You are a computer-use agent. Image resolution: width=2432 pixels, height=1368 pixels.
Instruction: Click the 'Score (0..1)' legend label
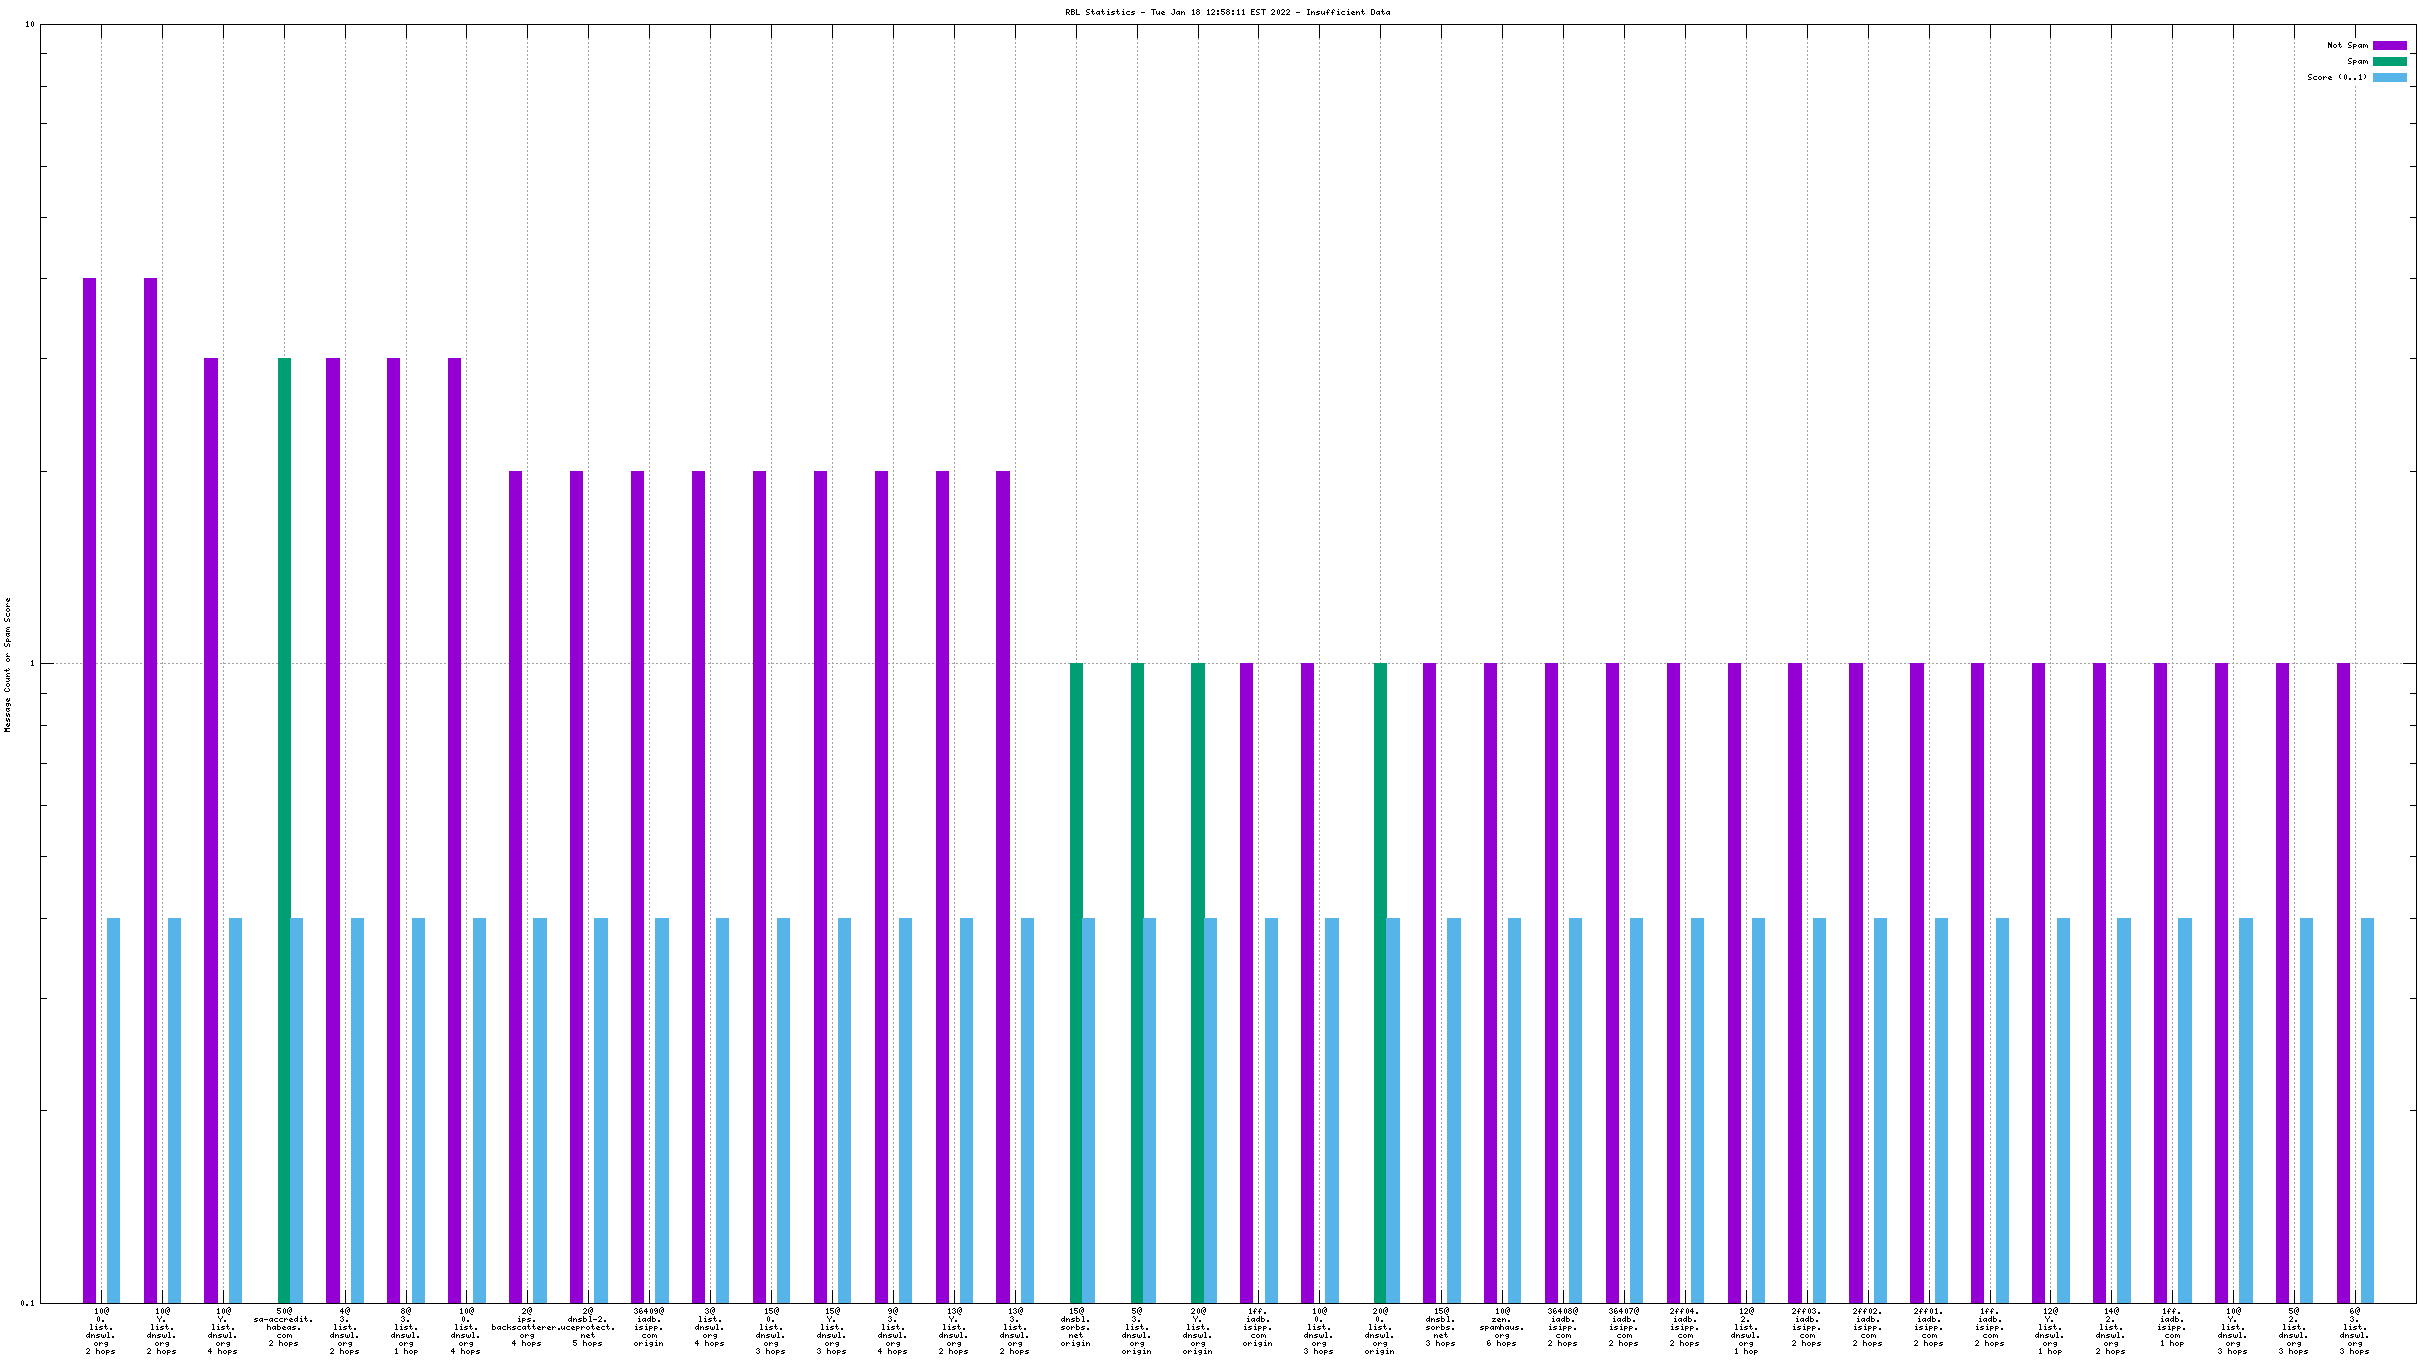2336,77
